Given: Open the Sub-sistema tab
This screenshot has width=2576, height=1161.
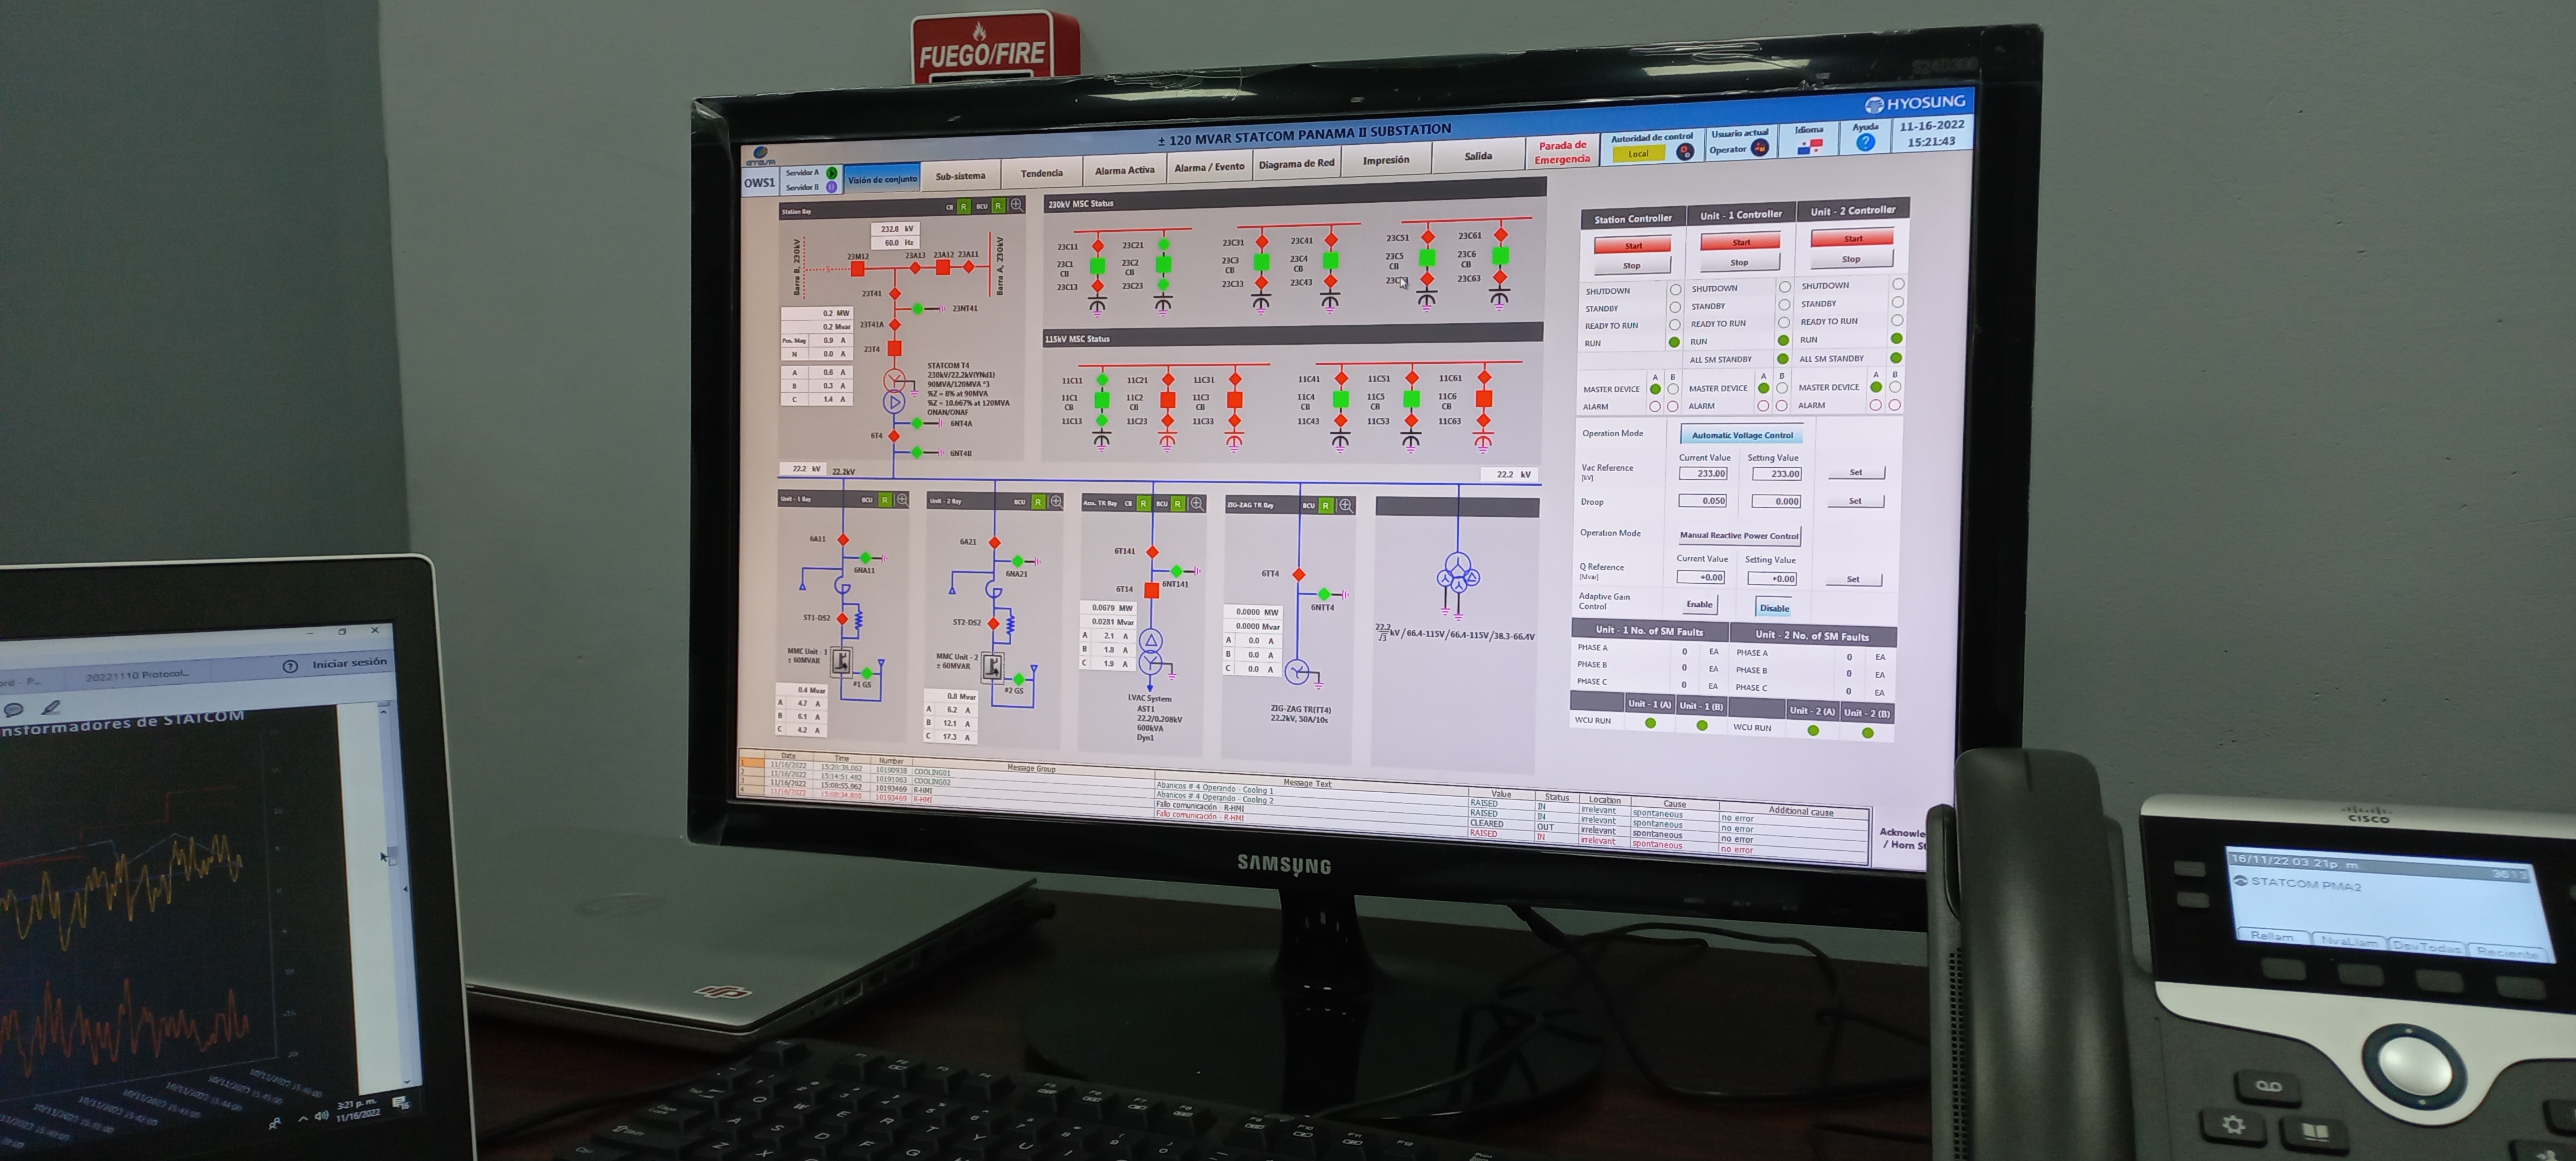Looking at the screenshot, I should pos(960,176).
